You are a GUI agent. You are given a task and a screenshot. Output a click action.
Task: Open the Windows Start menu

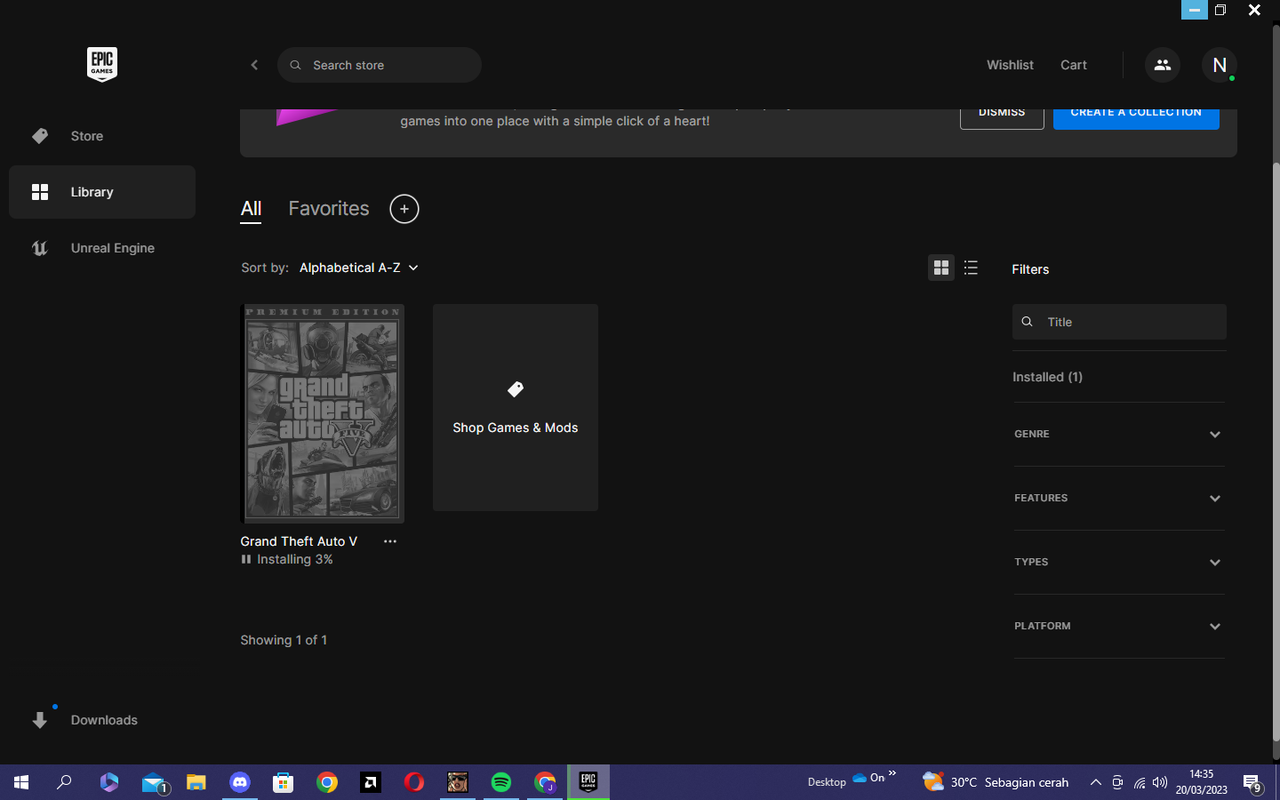click(20, 782)
